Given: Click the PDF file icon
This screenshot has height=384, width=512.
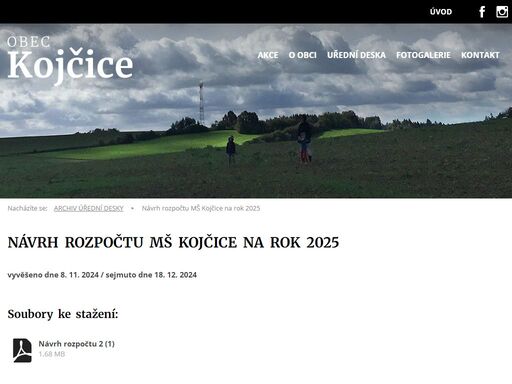Looking at the screenshot, I should click(x=22, y=350).
